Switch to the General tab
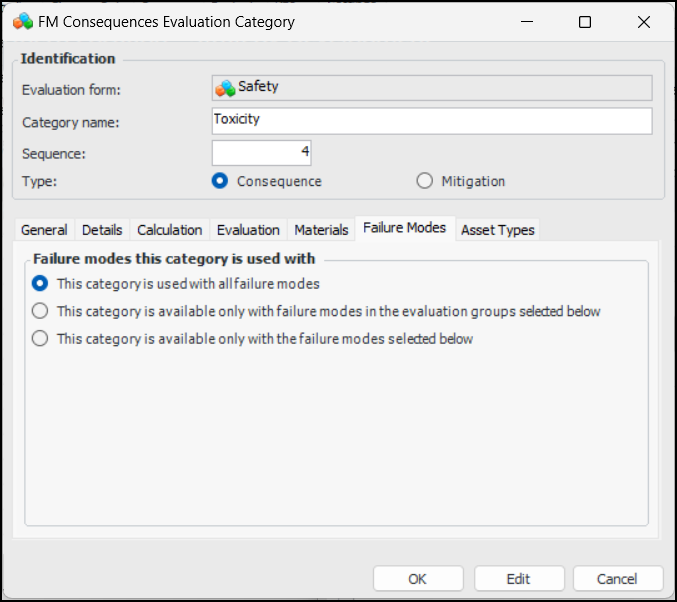Viewport: 677px width, 602px height. tap(44, 230)
